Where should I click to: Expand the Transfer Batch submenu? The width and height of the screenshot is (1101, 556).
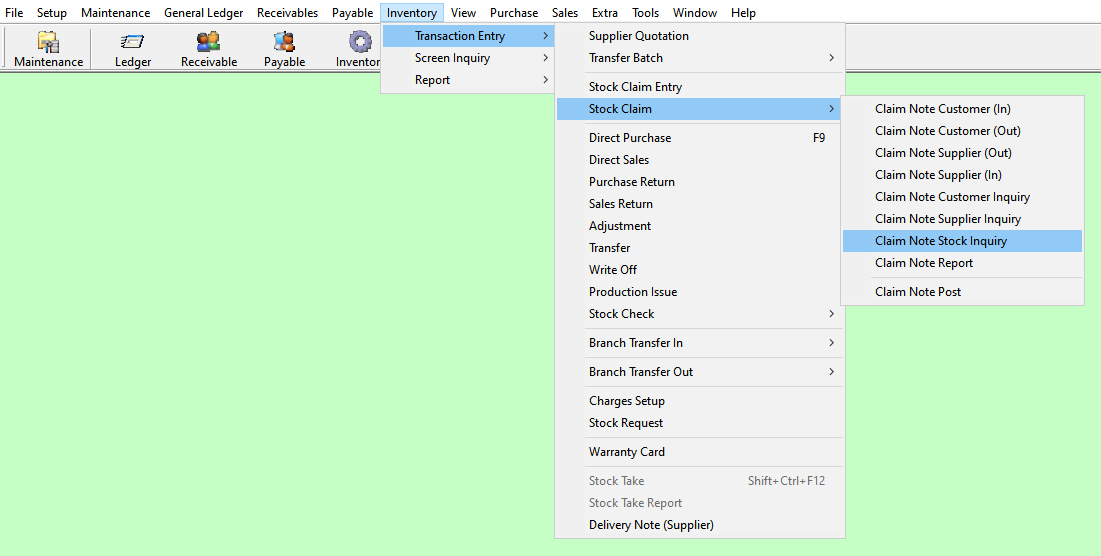click(700, 58)
